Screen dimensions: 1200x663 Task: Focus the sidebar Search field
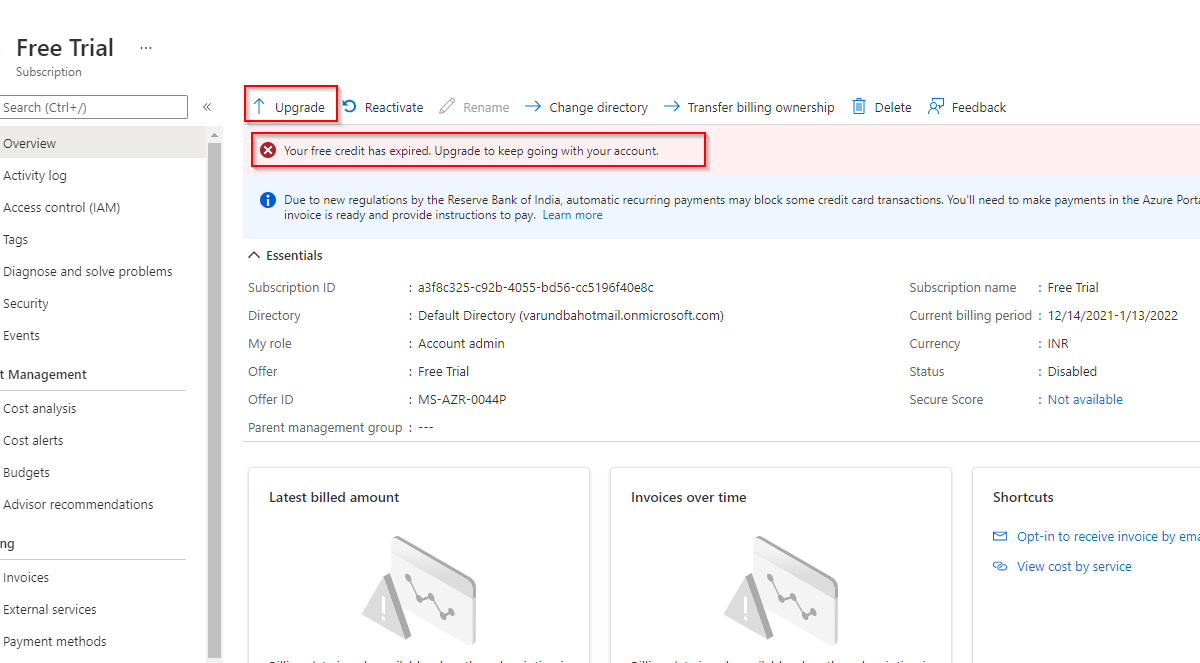pos(94,107)
